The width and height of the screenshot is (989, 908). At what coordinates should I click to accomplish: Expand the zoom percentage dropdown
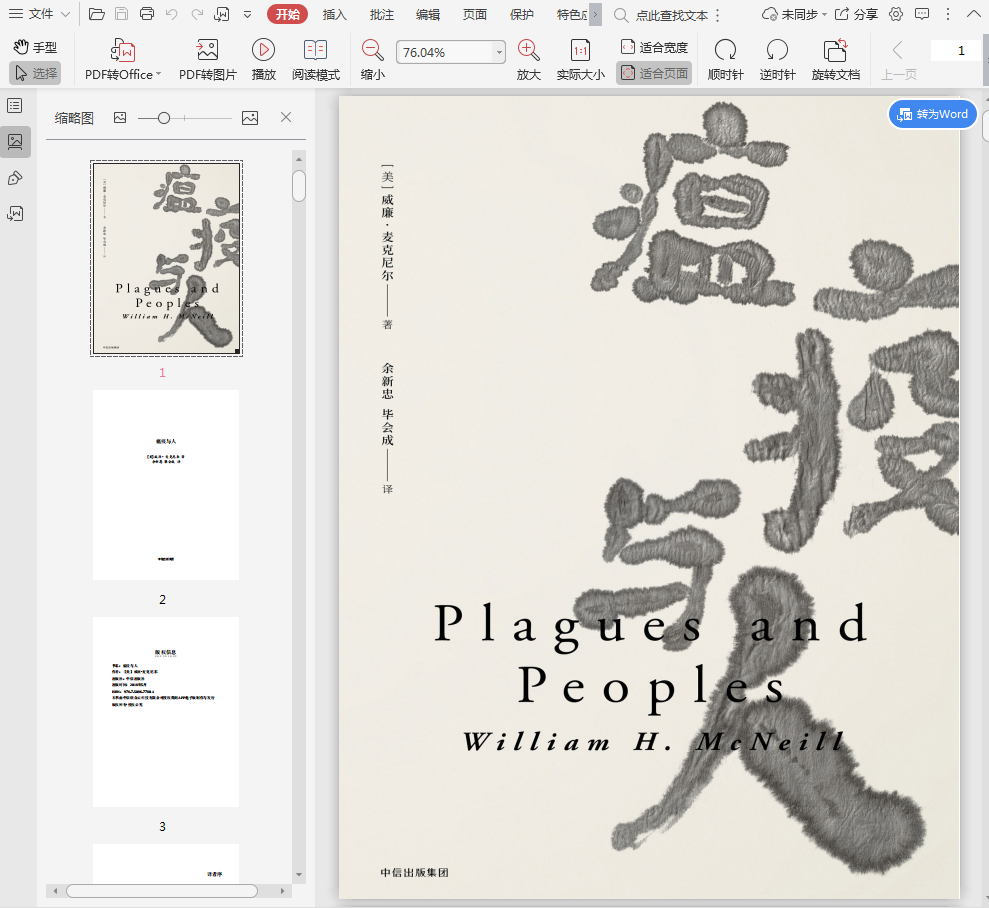click(499, 52)
